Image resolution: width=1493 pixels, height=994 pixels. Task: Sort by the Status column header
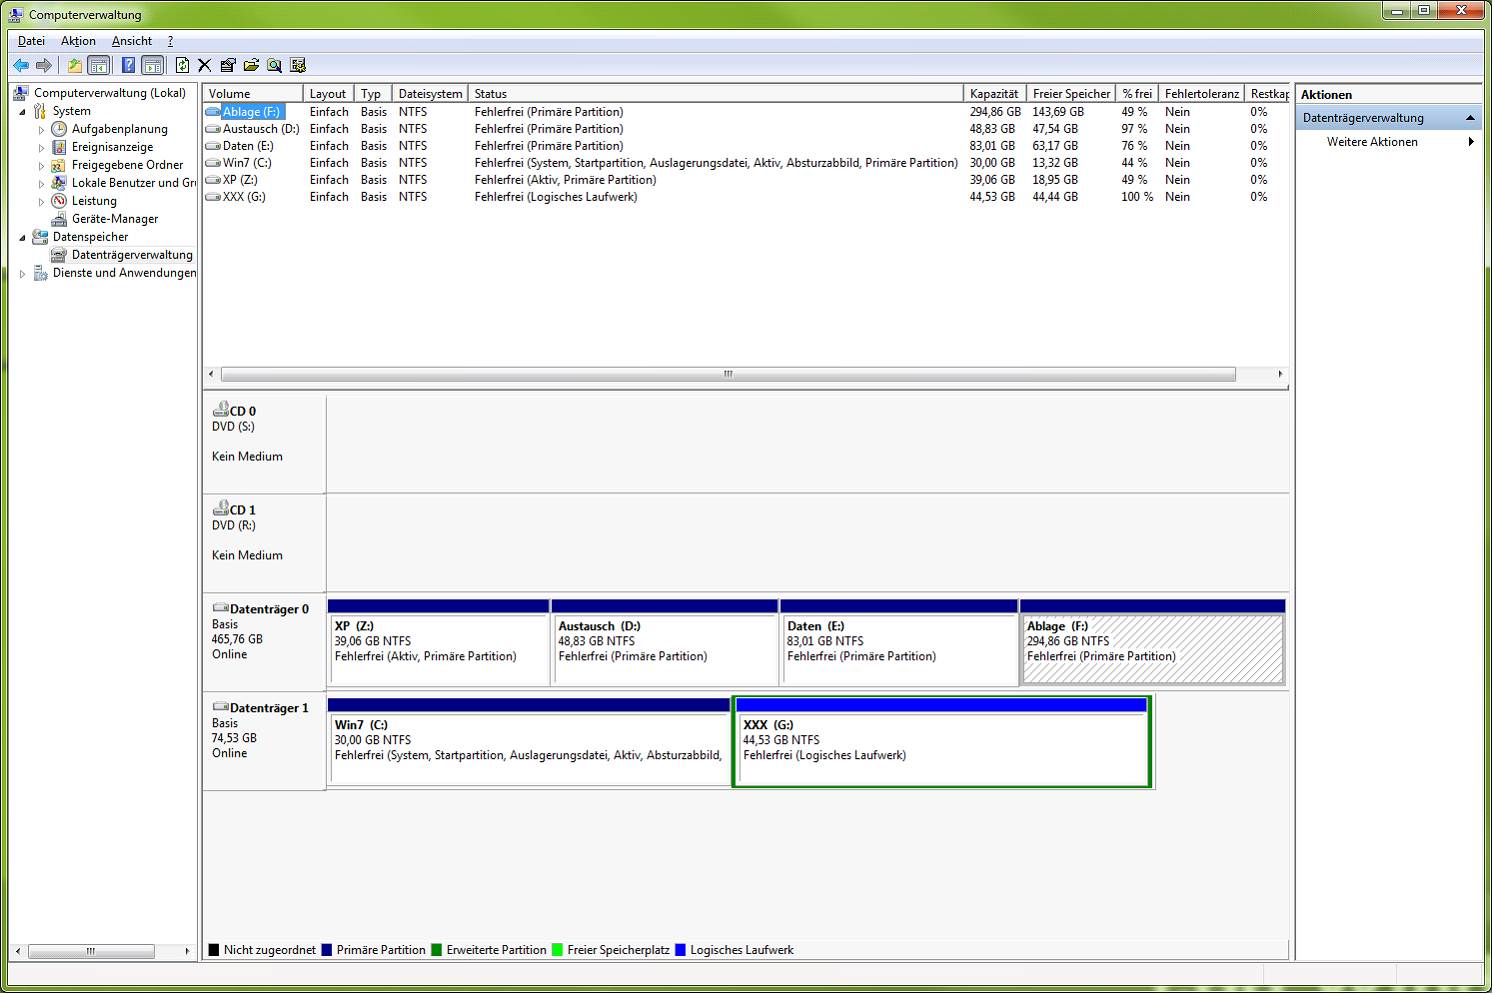point(715,93)
